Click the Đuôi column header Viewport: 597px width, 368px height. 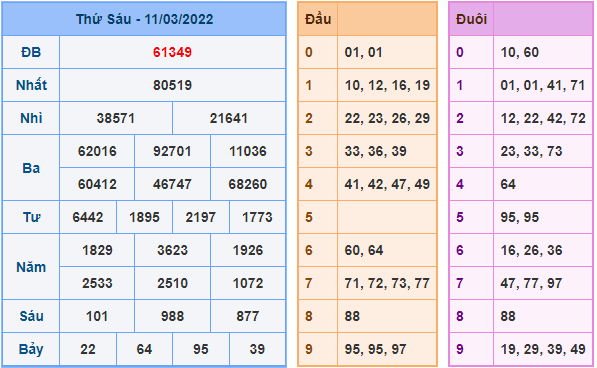pos(471,19)
